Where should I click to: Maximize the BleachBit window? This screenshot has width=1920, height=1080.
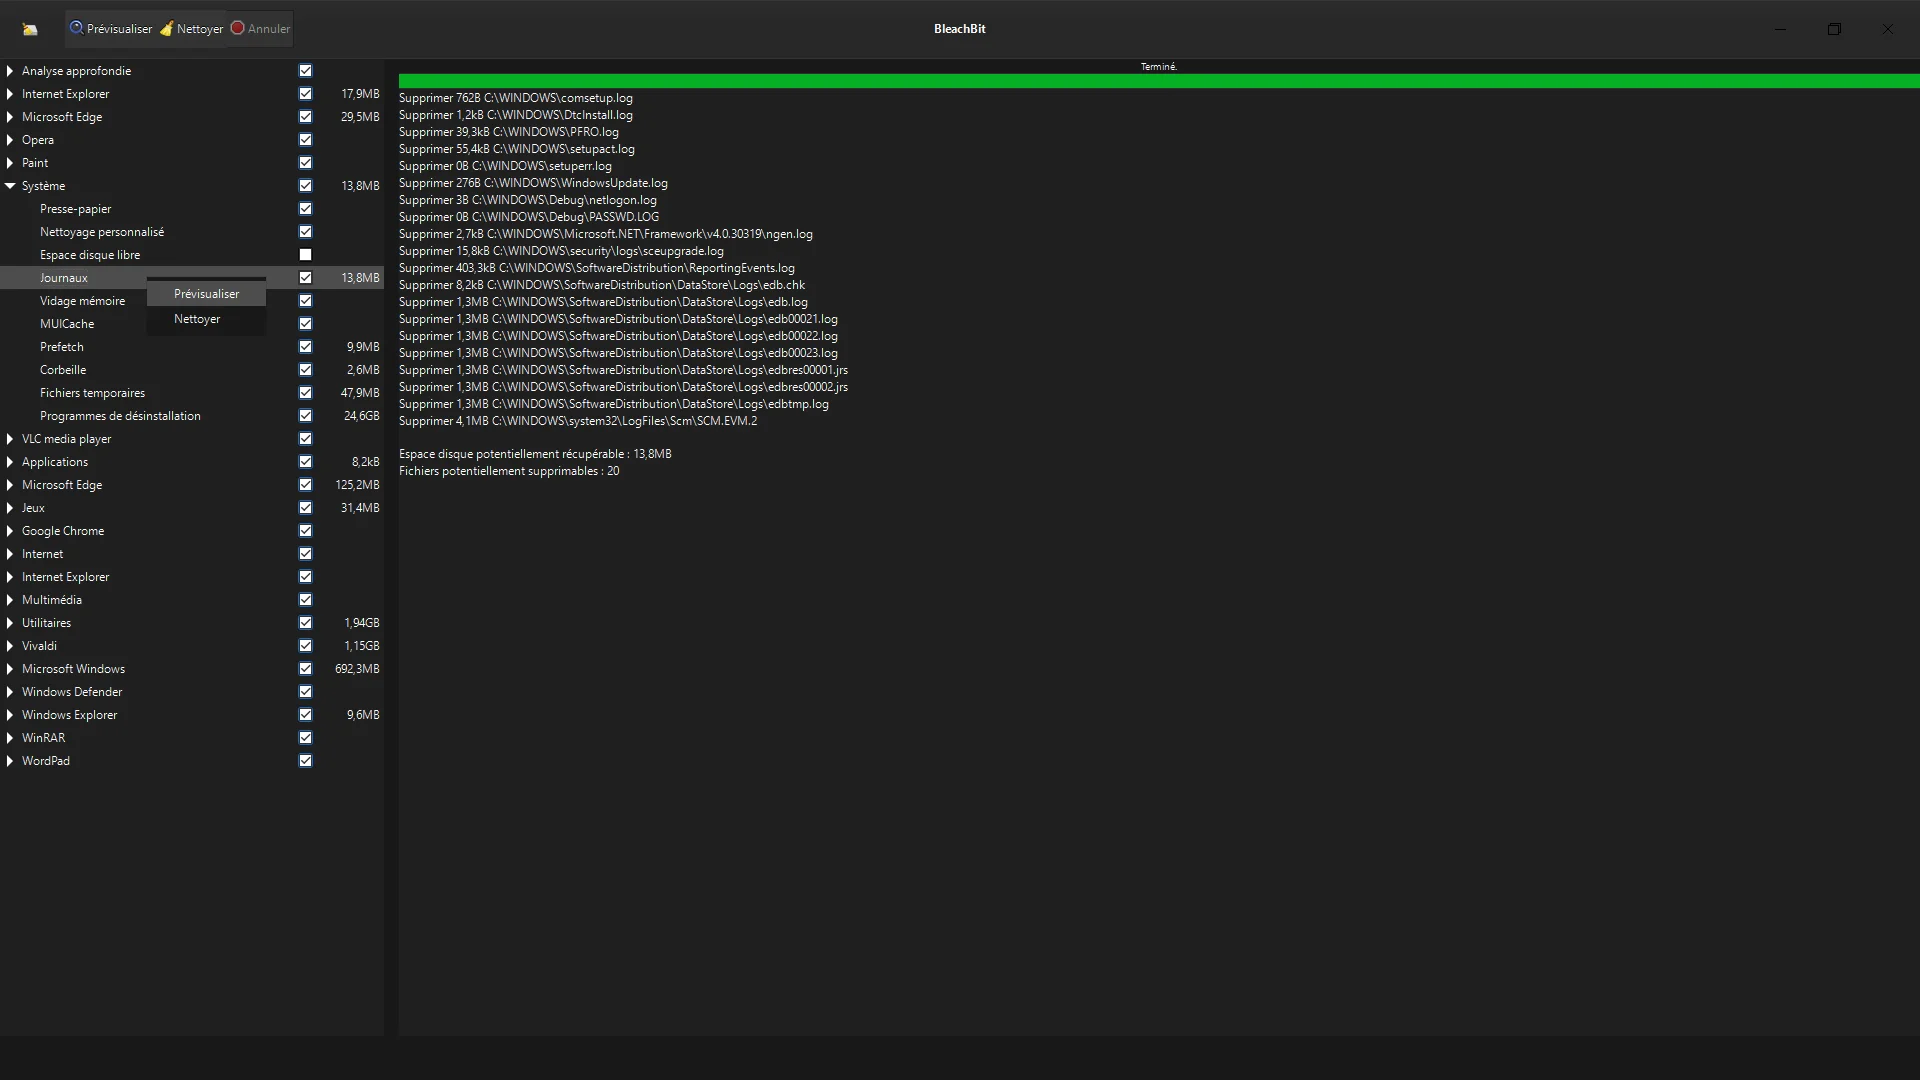(x=1834, y=29)
